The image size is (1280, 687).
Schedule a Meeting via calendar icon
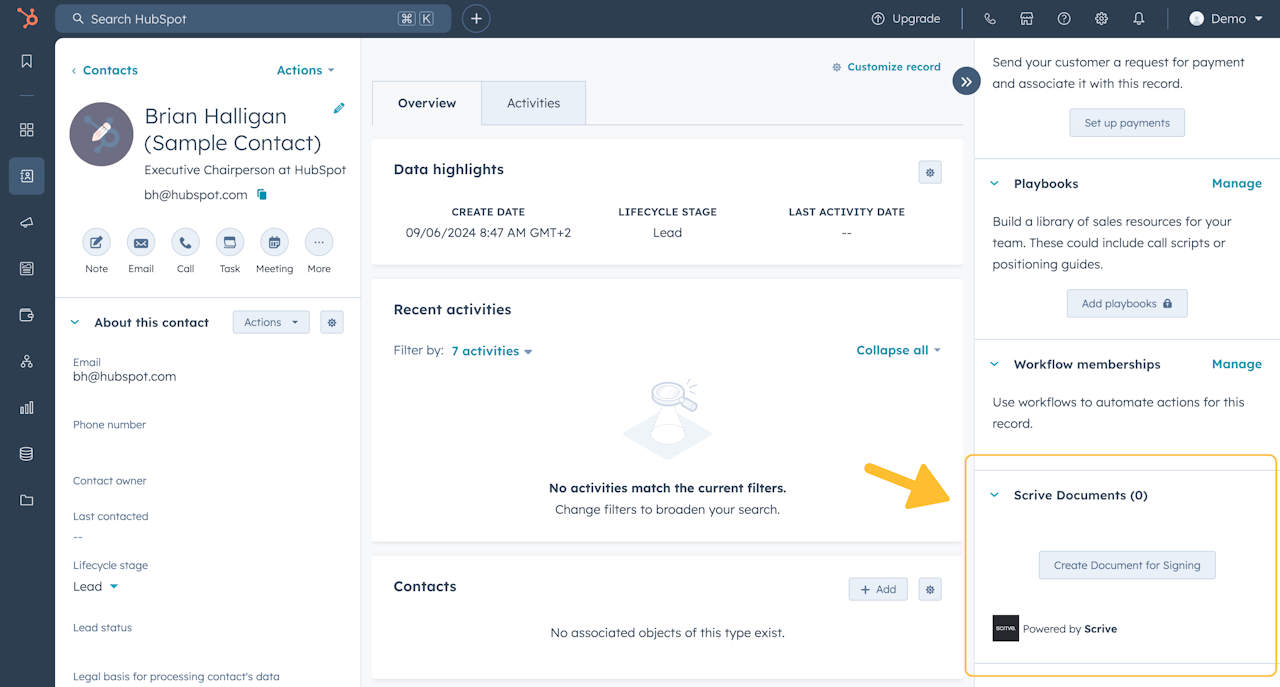pos(274,242)
